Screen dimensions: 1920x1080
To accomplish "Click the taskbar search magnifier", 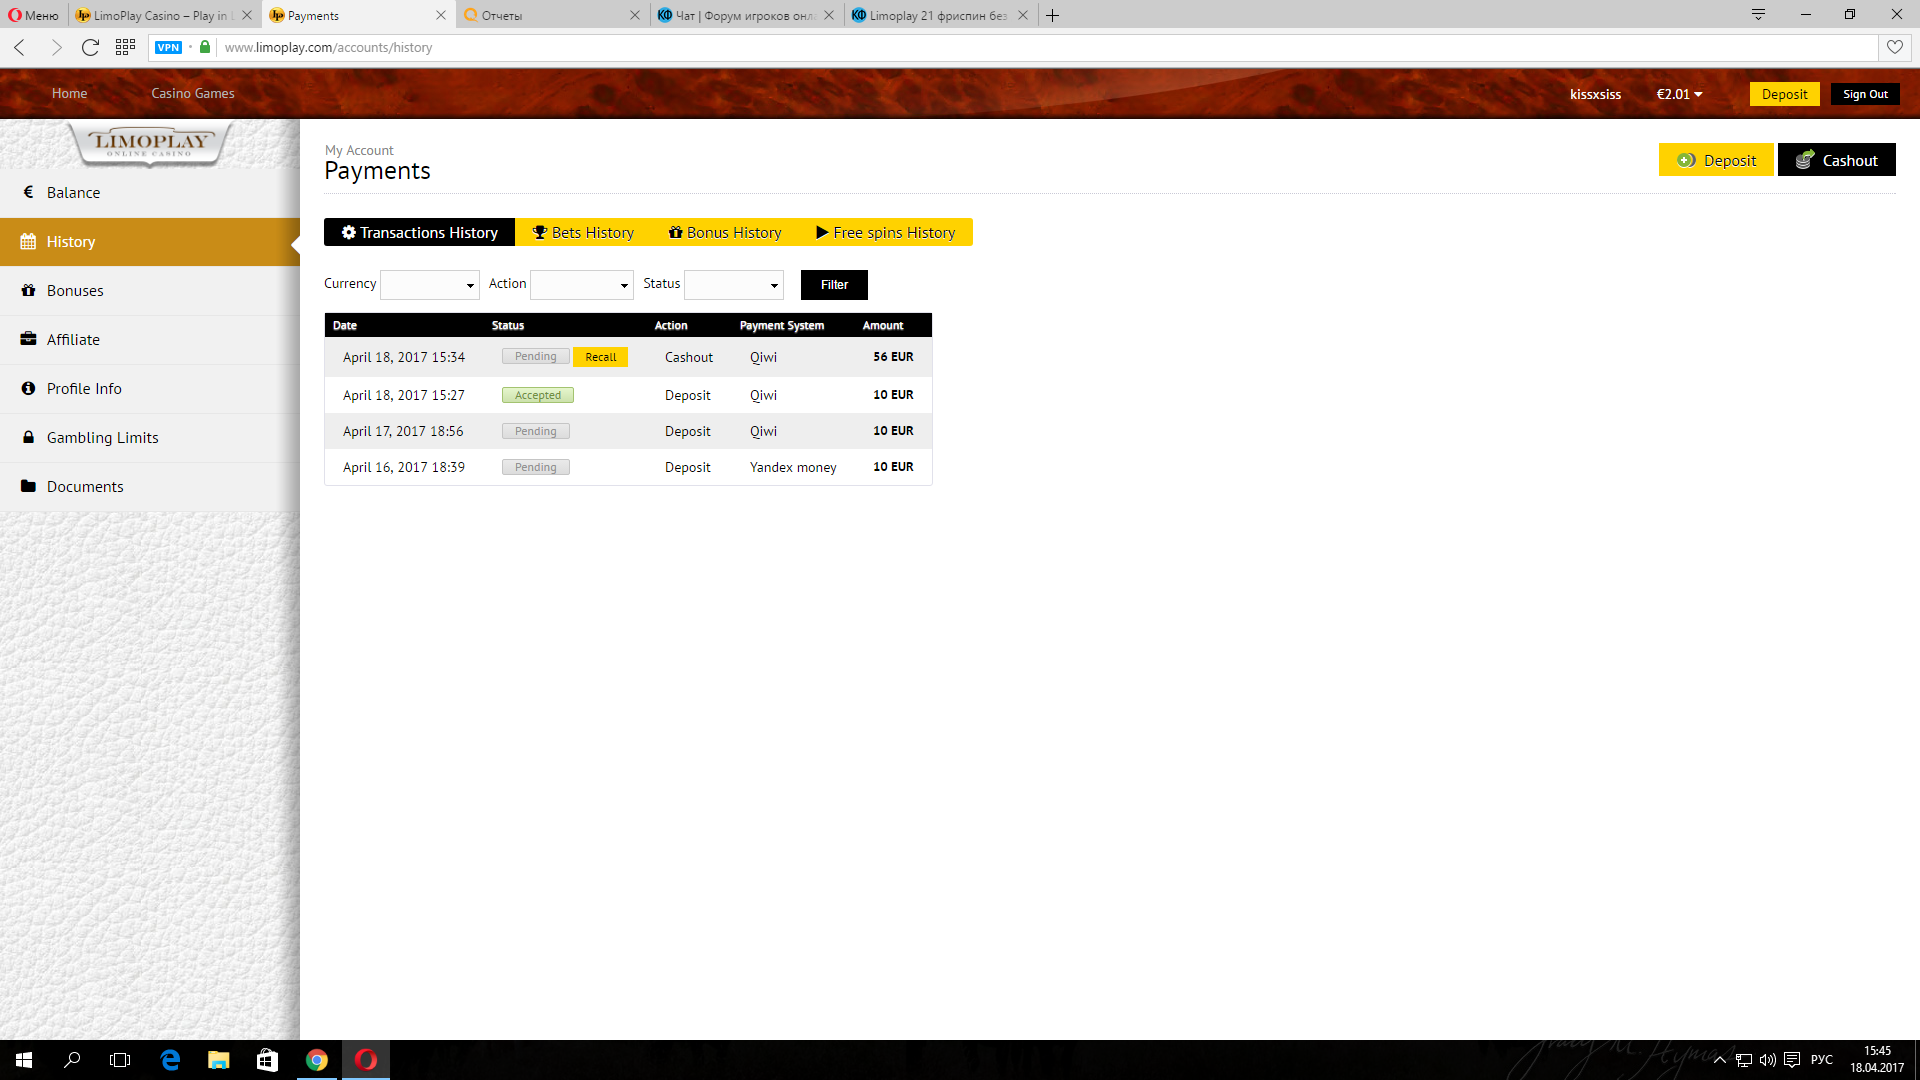I will point(72,1060).
